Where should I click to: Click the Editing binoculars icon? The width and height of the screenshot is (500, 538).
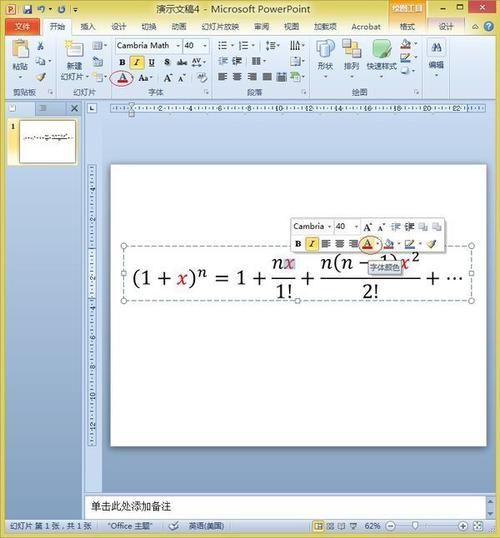pos(436,47)
